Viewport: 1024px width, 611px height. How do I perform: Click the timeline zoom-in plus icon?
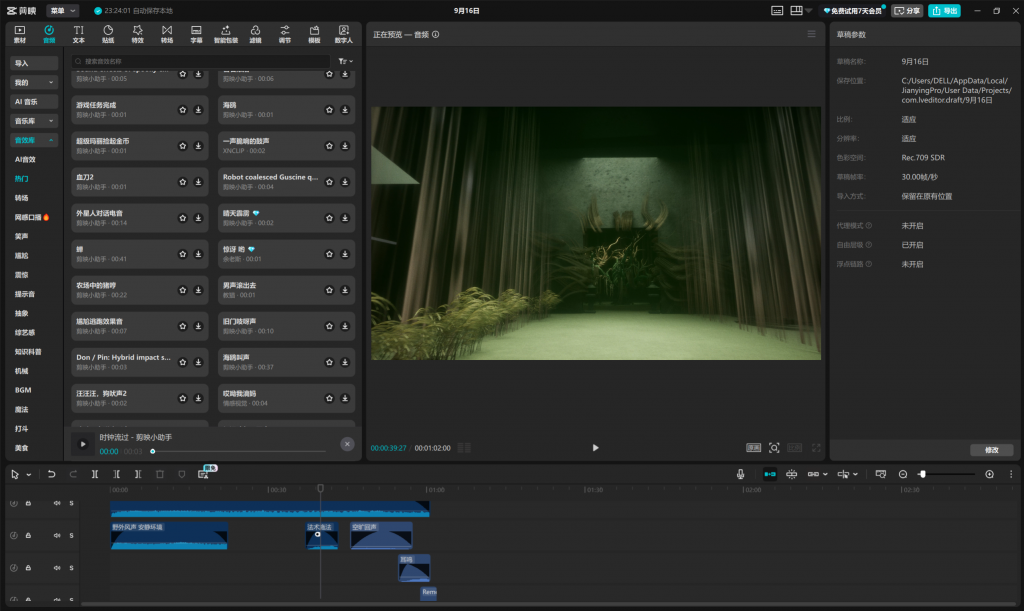point(990,474)
